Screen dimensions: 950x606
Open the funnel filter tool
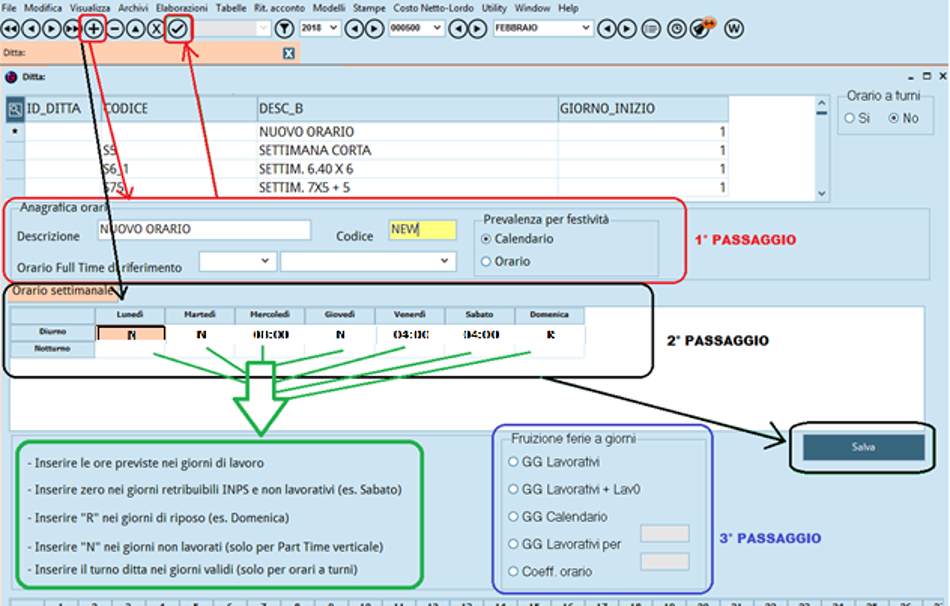pos(284,28)
